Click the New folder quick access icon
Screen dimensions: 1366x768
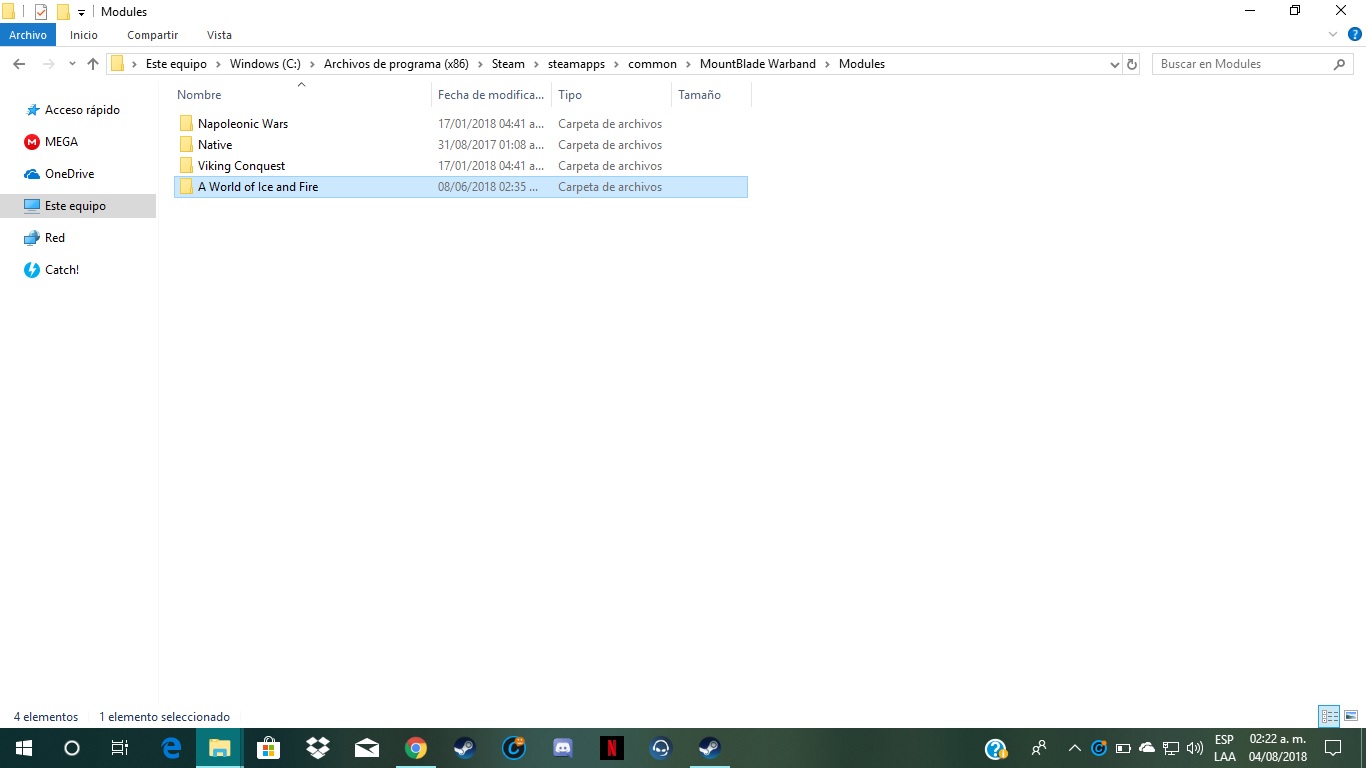tap(63, 12)
